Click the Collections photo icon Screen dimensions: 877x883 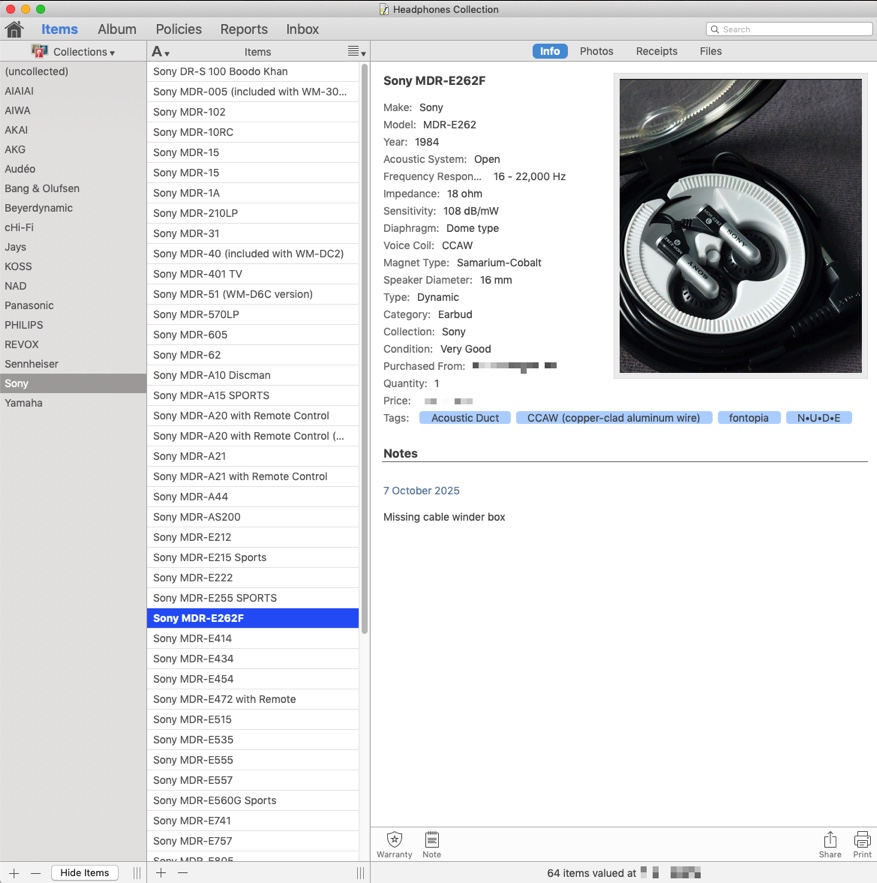(39, 51)
